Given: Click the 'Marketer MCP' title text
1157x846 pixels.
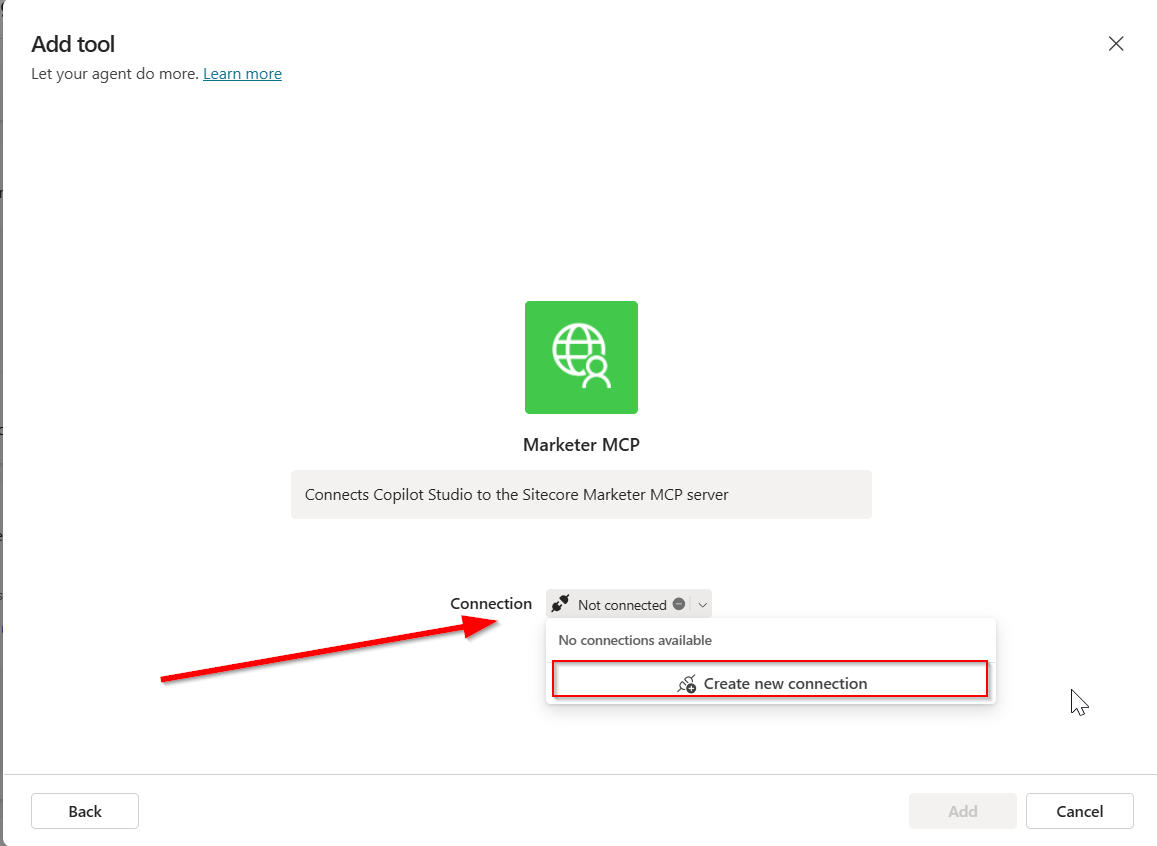Looking at the screenshot, I should [581, 445].
